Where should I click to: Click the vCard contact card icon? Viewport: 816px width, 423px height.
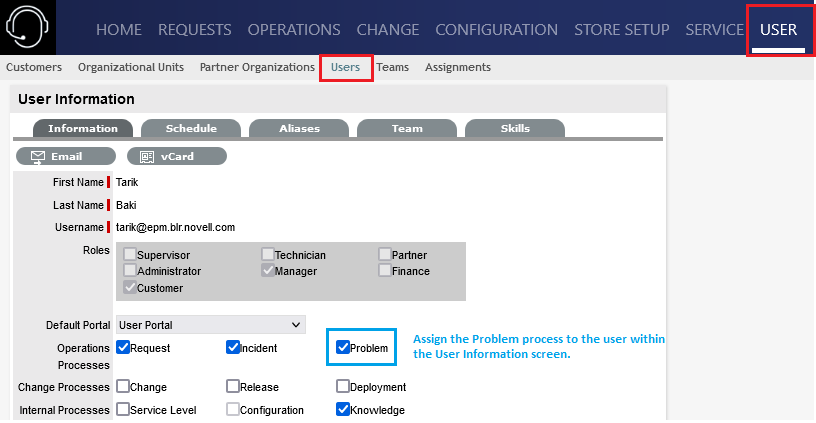147,157
